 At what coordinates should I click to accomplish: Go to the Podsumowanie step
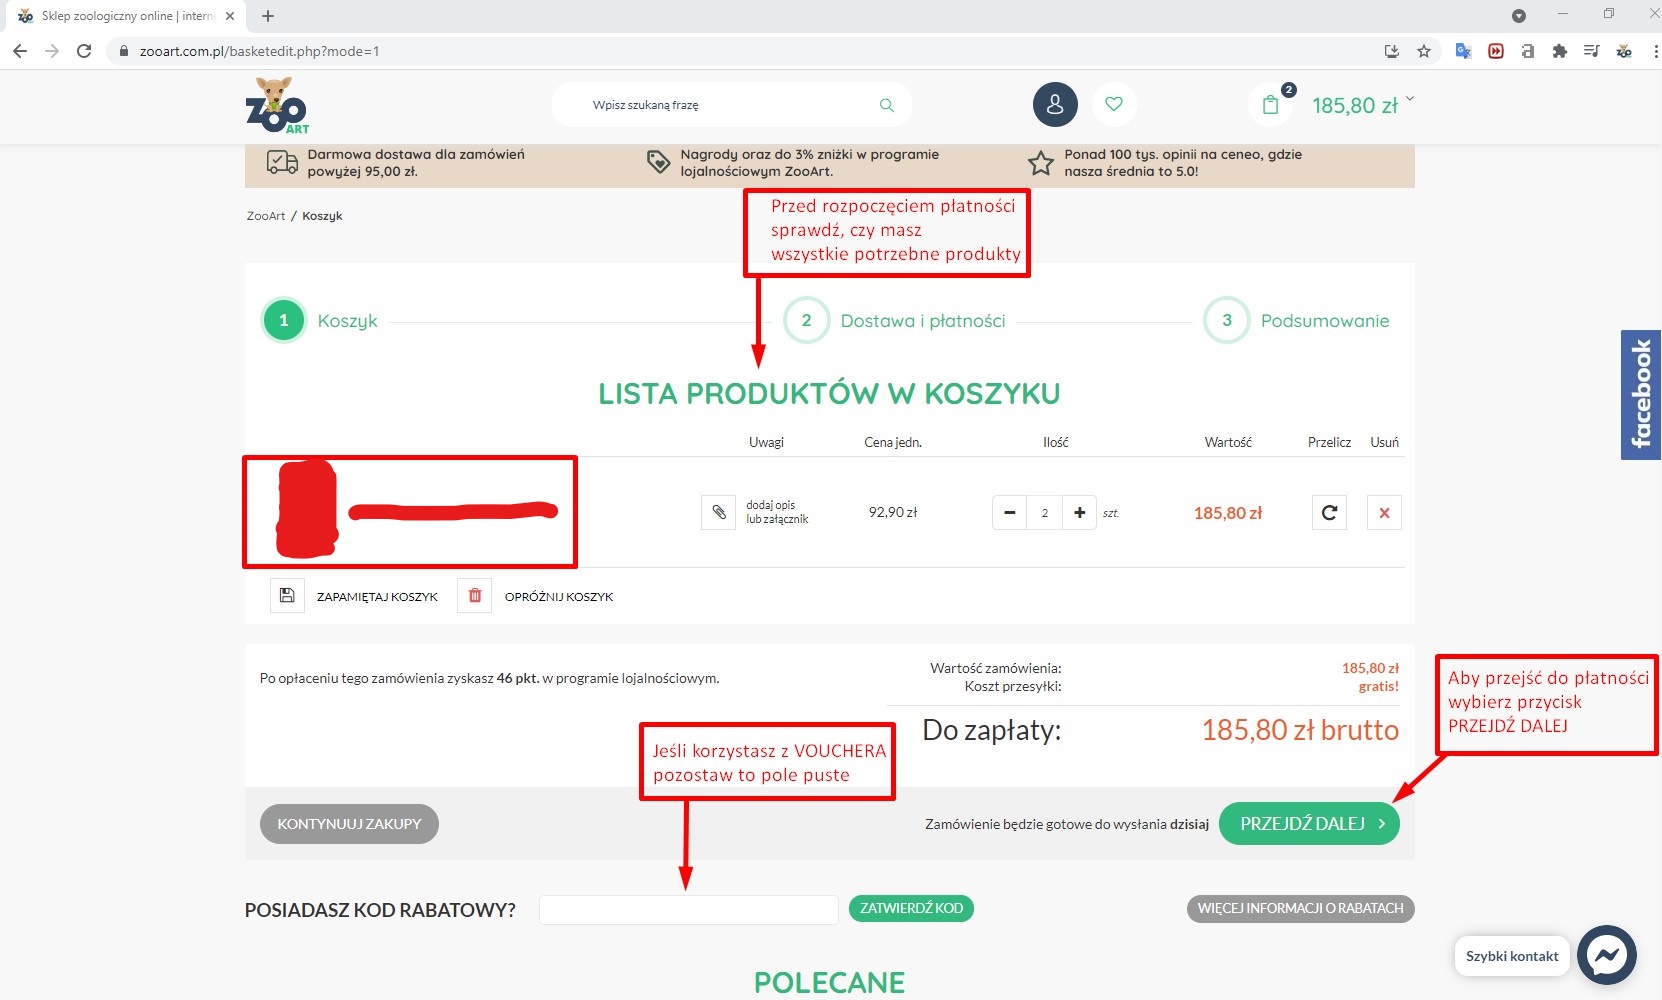[x=1324, y=321]
